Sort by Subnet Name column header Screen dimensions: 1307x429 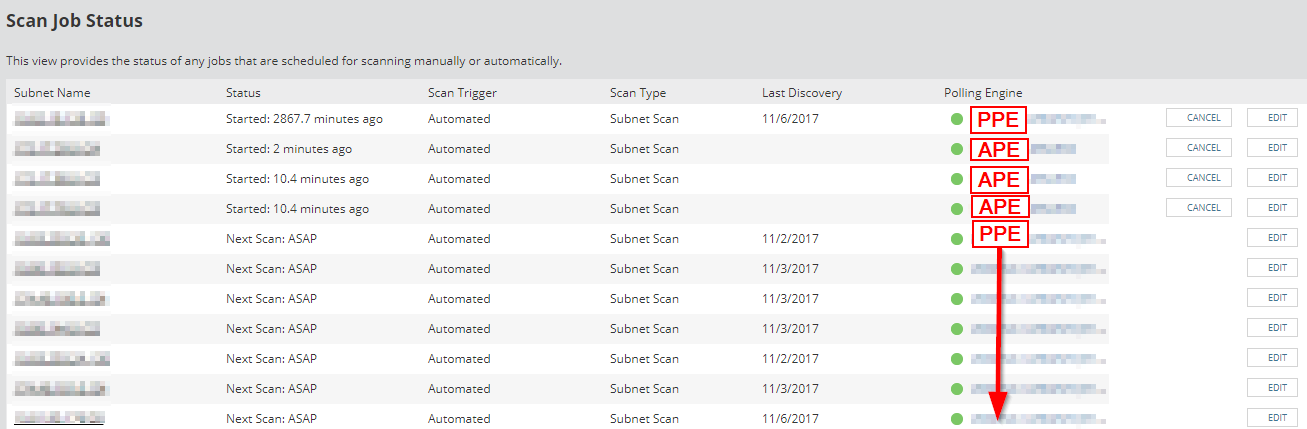click(52, 93)
